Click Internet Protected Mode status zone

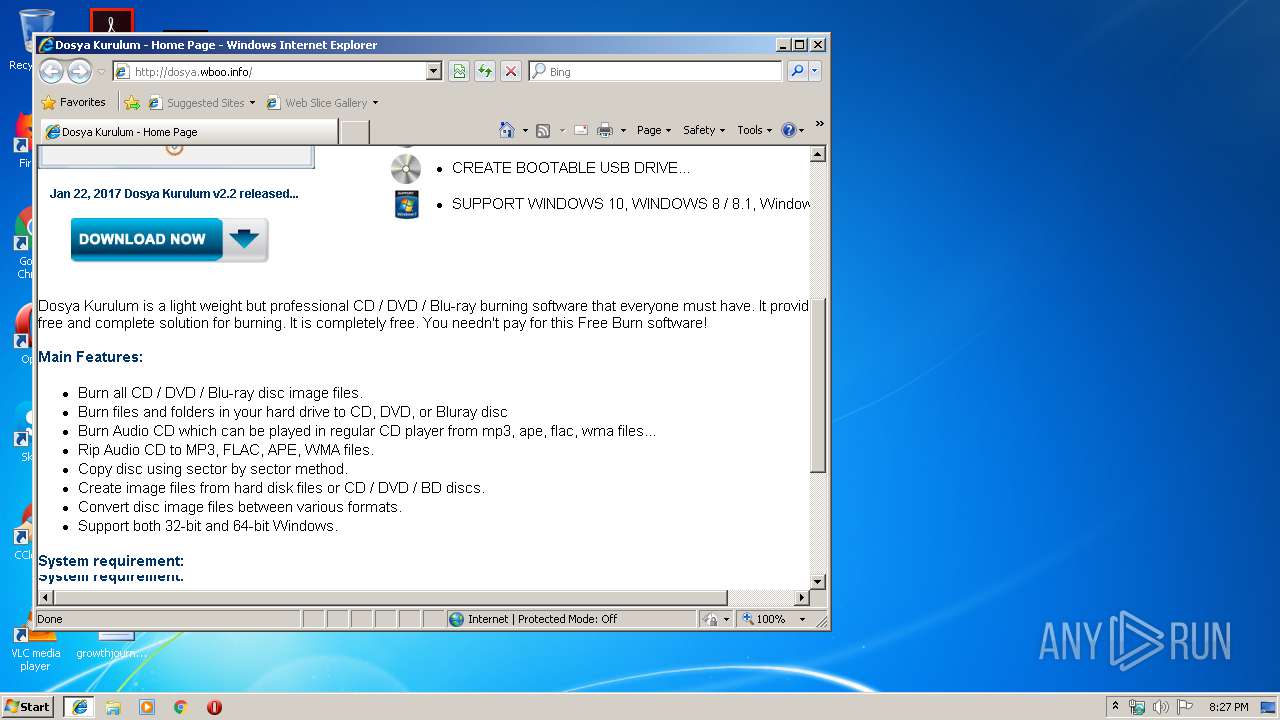[x=570, y=619]
